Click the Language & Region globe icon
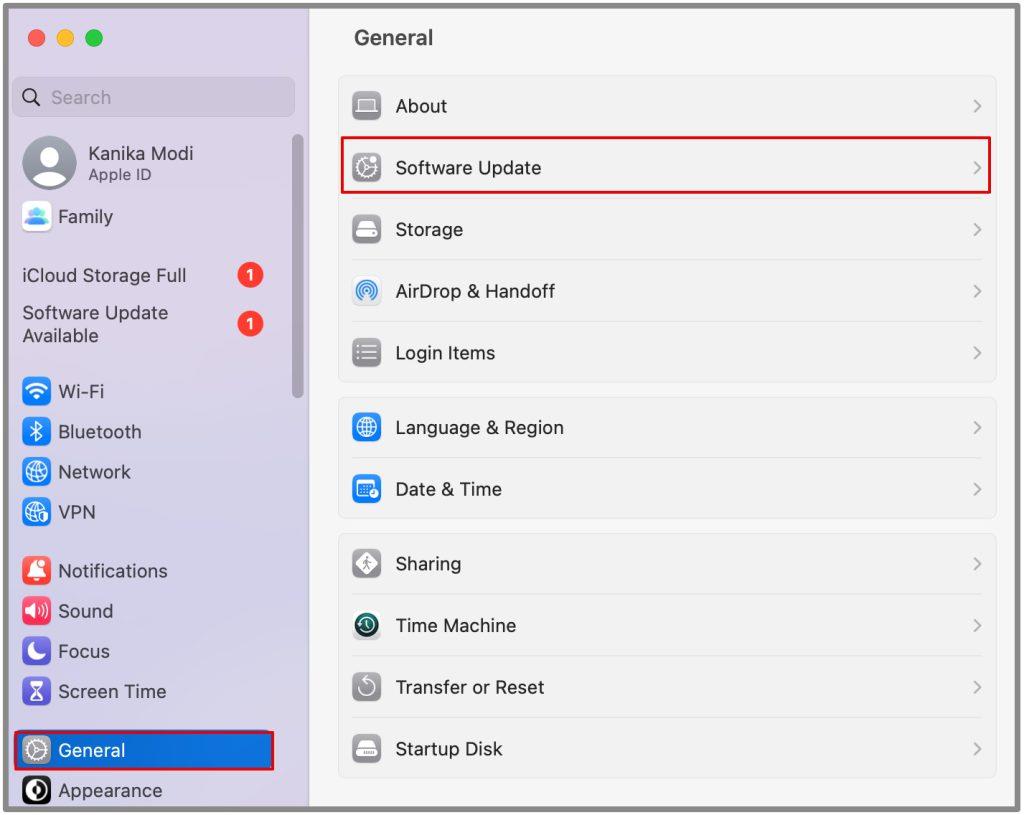The image size is (1024, 815). (x=366, y=428)
